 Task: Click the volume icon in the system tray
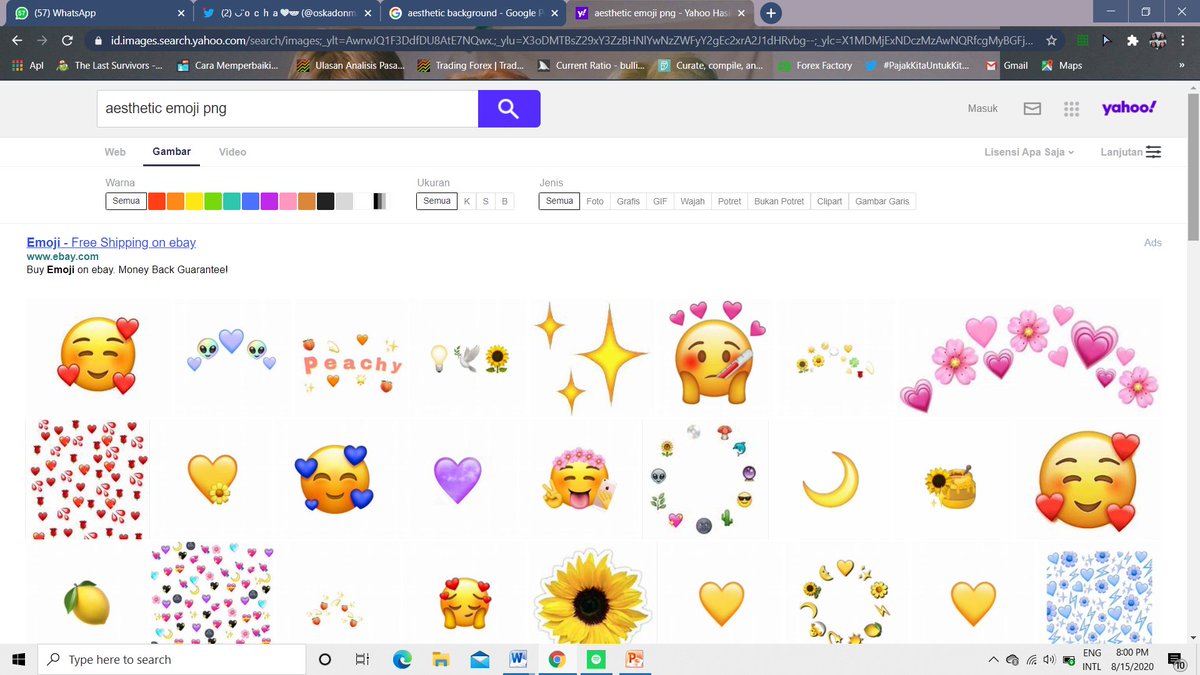pyautogui.click(x=1048, y=659)
